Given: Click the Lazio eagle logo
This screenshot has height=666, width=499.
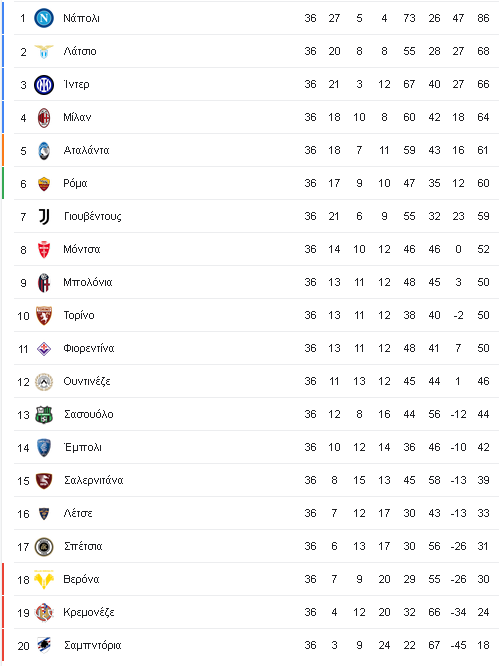Looking at the screenshot, I should 44,51.
